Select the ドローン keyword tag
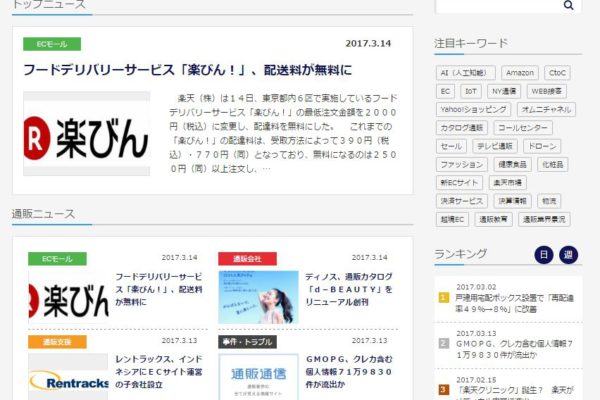The image size is (600, 400). pyautogui.click(x=542, y=146)
